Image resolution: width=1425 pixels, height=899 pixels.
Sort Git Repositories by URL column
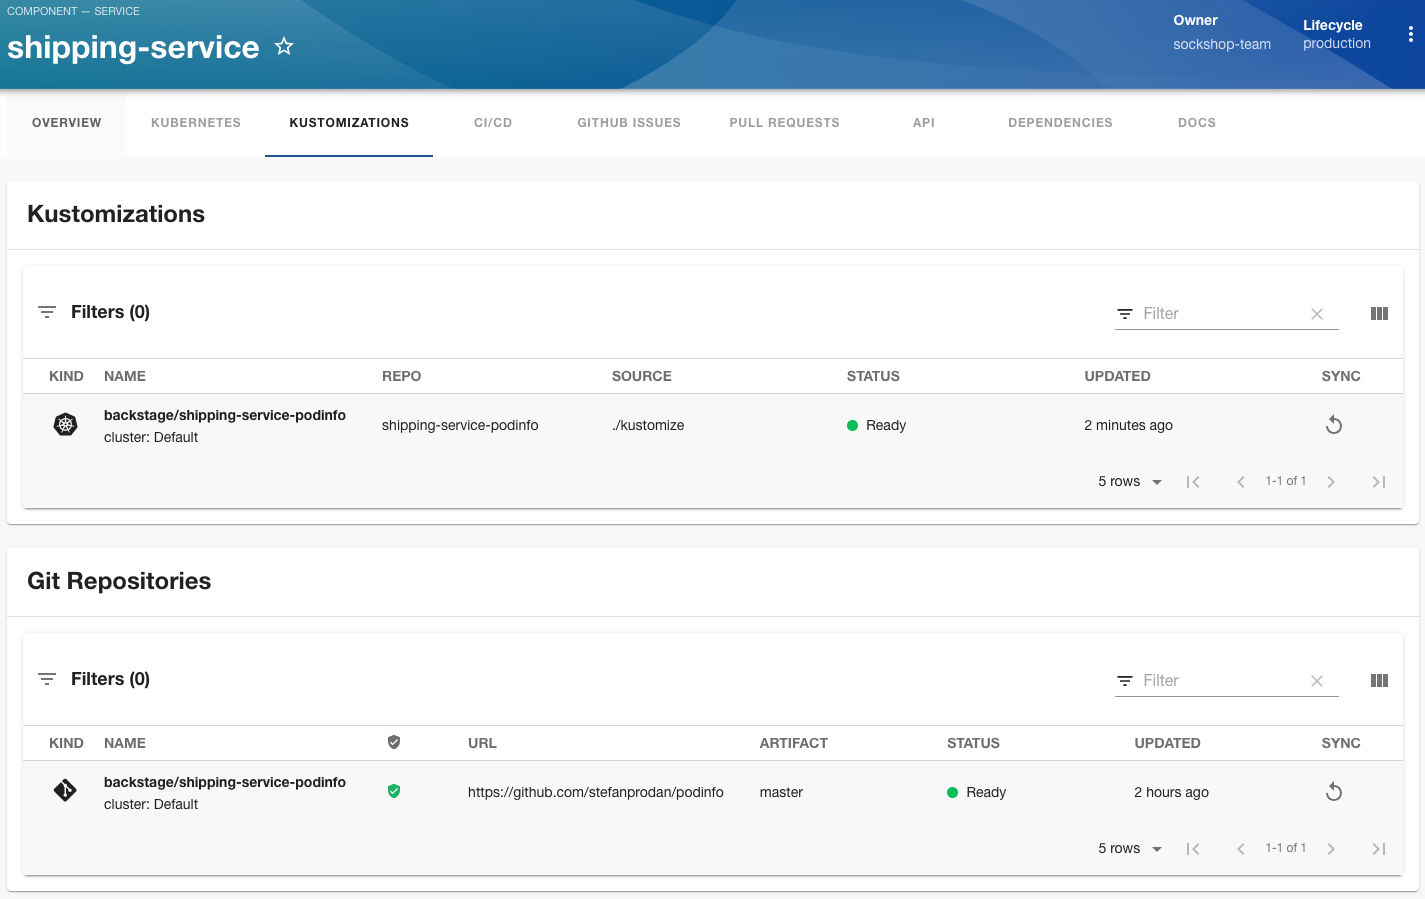pyautogui.click(x=482, y=743)
